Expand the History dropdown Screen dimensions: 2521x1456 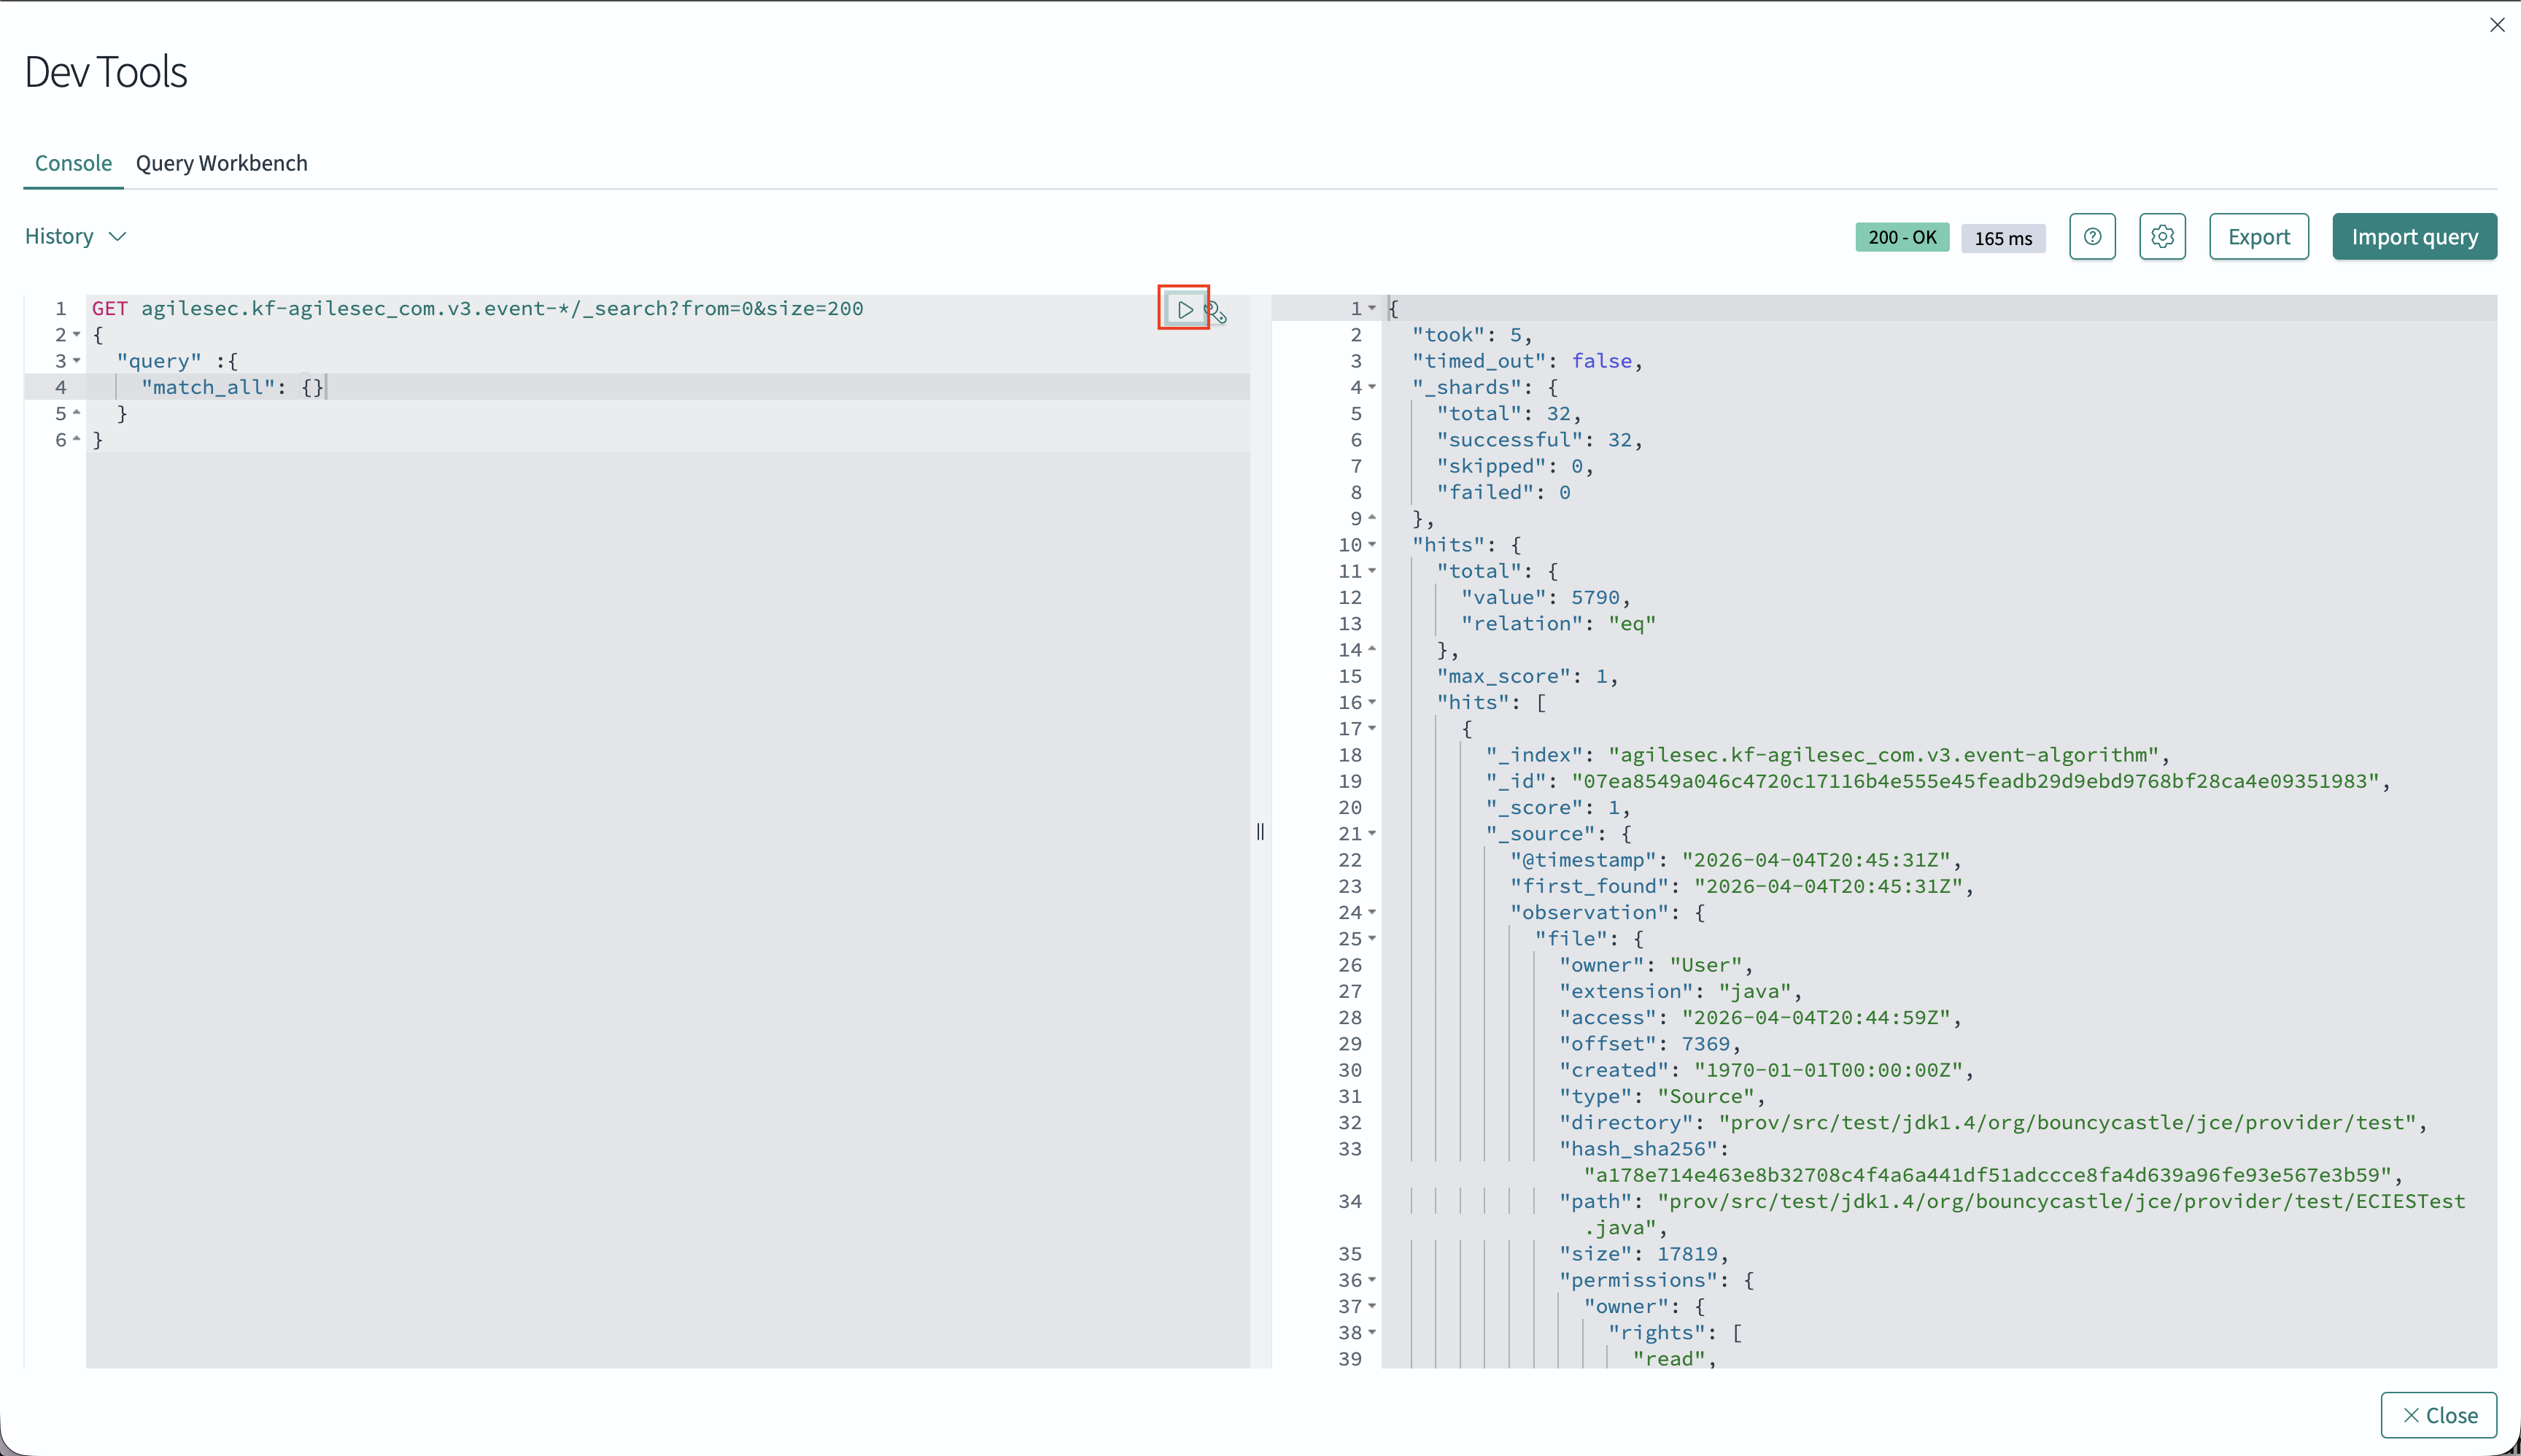point(75,236)
